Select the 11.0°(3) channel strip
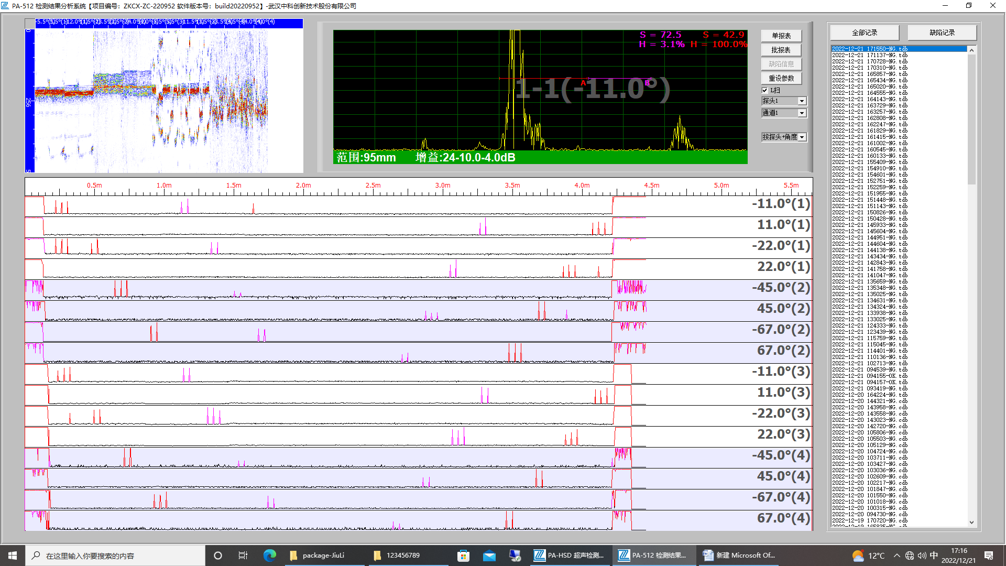1006x566 pixels. (418, 394)
